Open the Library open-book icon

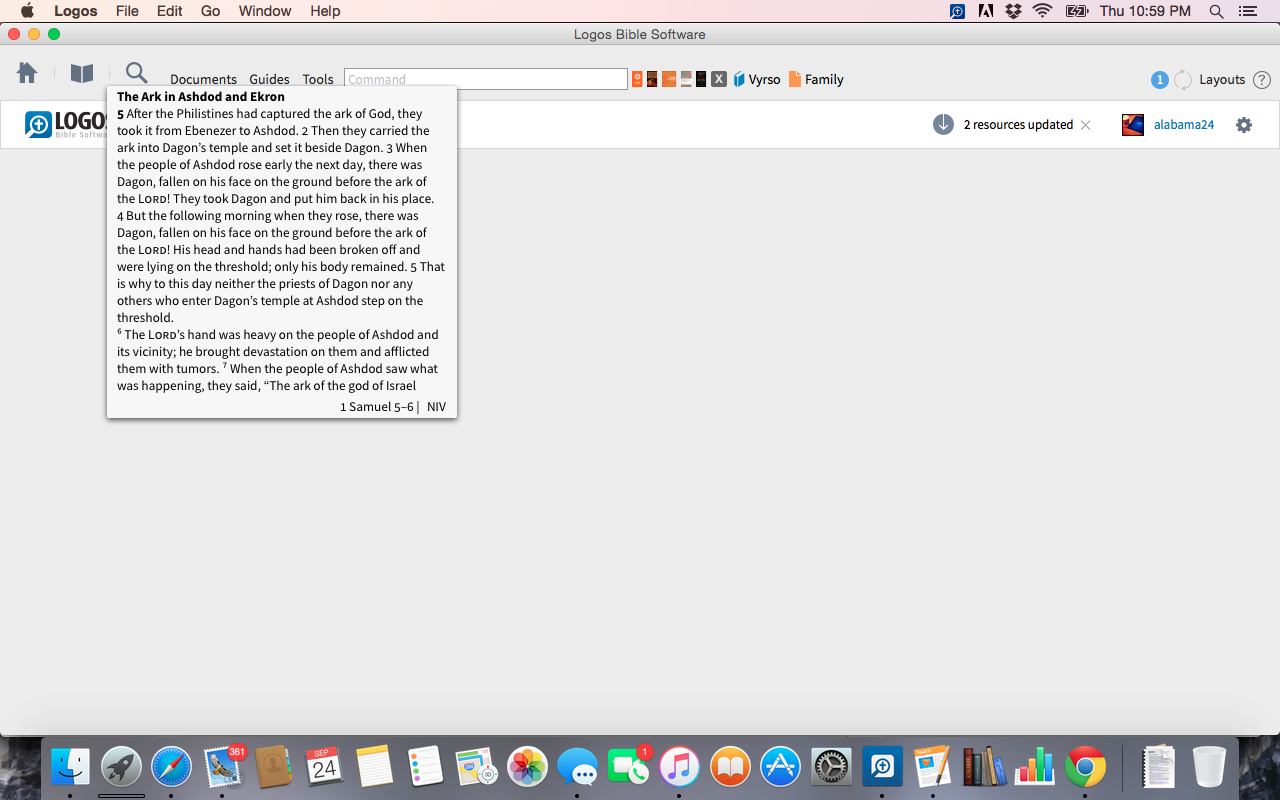coord(82,73)
